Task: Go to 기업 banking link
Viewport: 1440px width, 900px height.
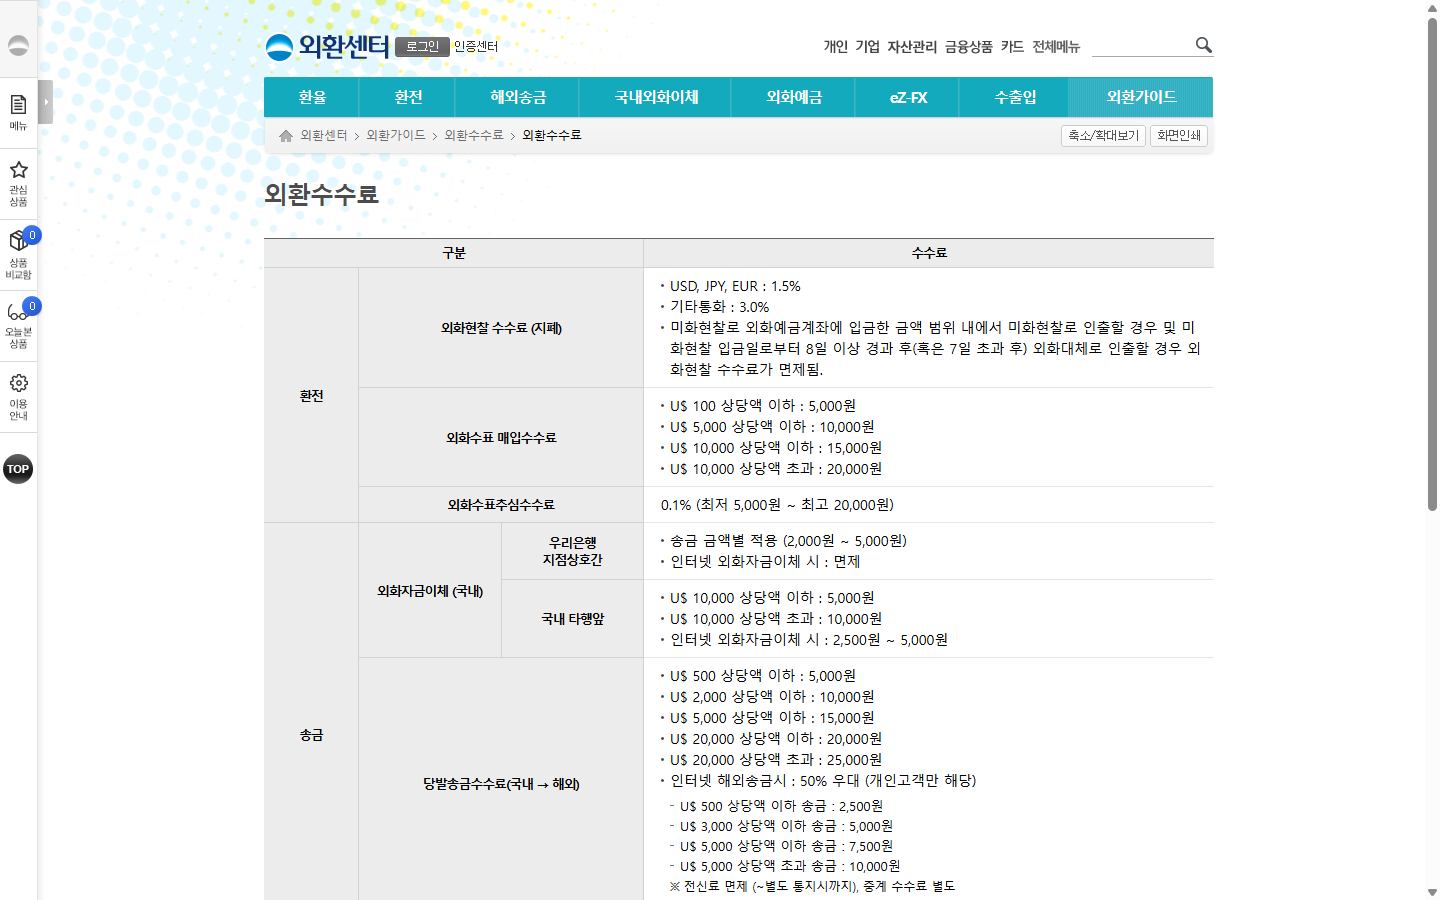Action: [x=867, y=47]
